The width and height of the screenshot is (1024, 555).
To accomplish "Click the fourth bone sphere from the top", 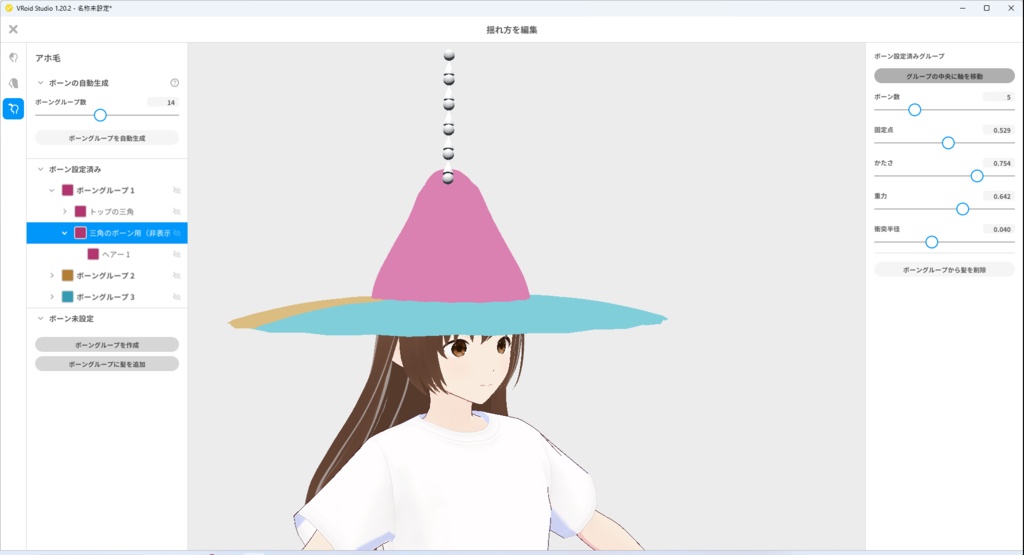I will [x=449, y=129].
